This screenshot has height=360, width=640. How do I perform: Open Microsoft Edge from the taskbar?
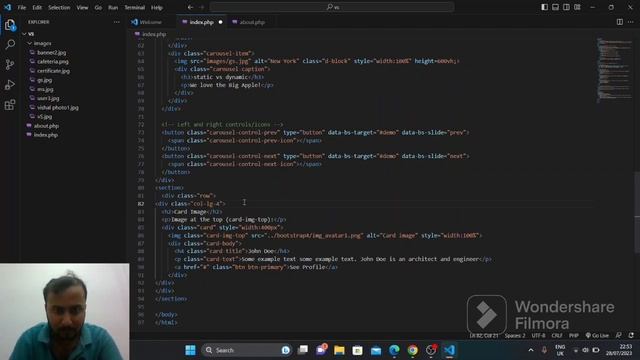(x=394, y=350)
